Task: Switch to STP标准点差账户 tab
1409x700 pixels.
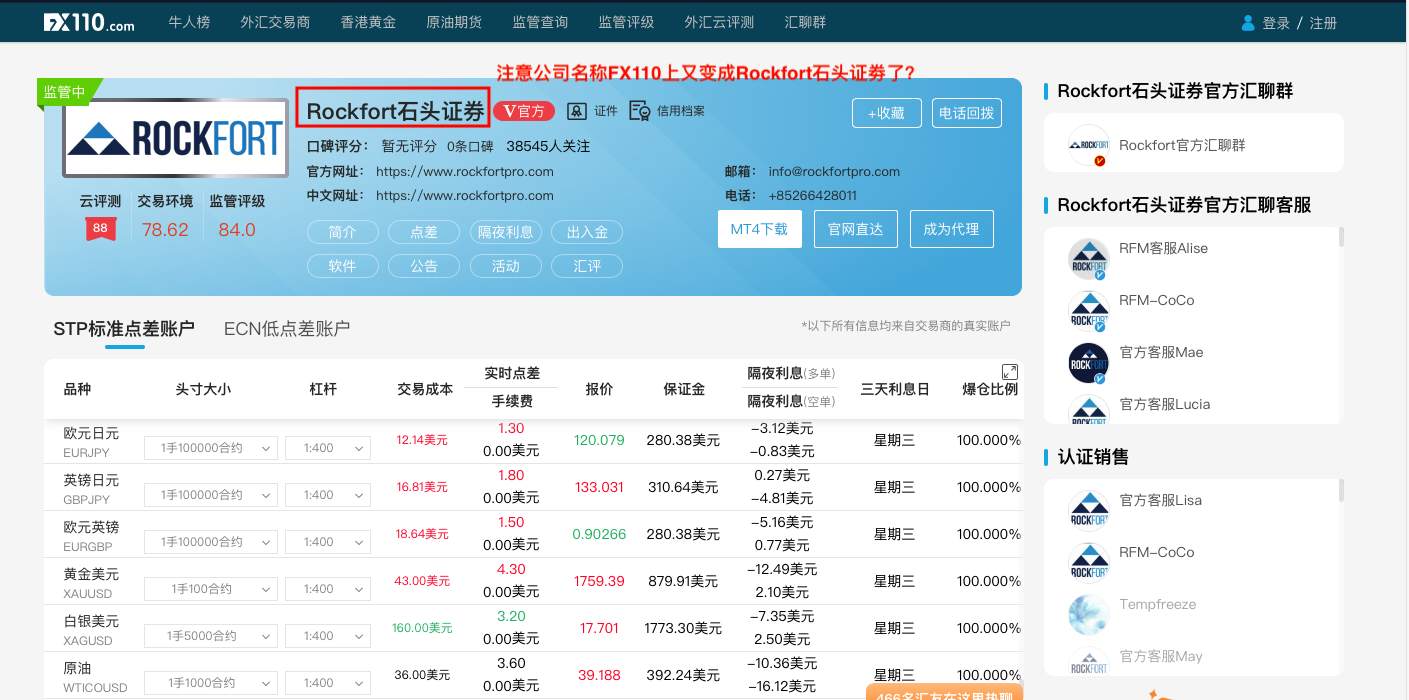Action: (124, 329)
